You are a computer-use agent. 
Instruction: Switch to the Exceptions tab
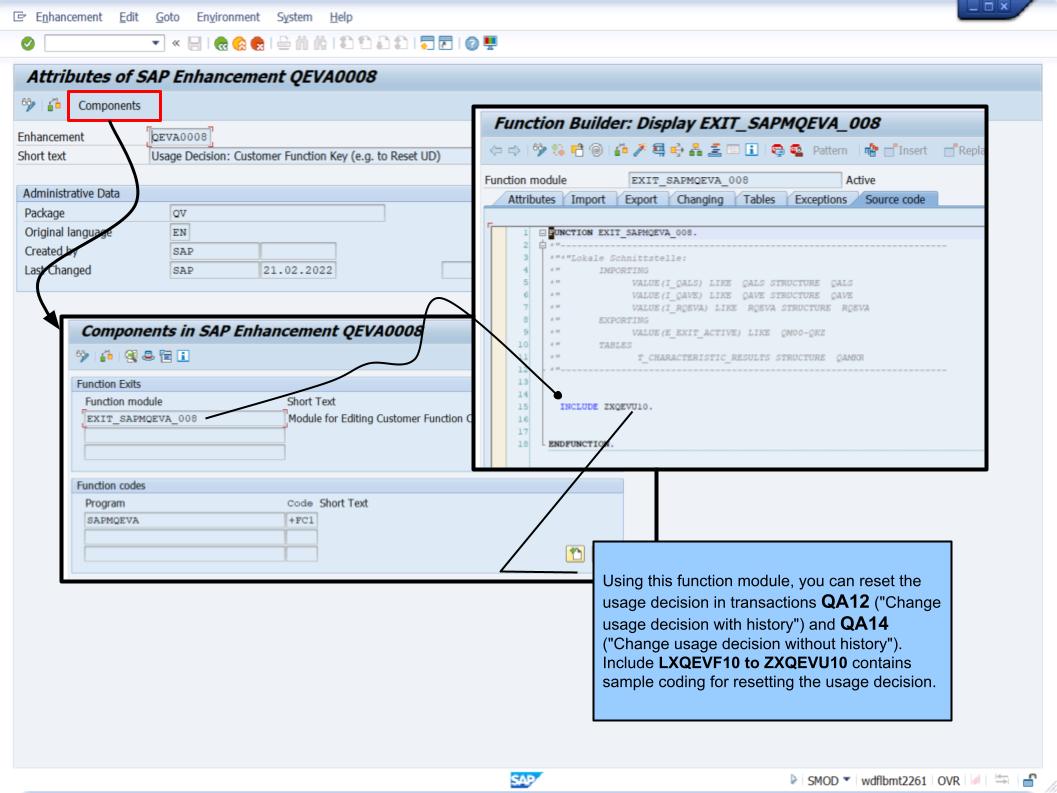[820, 200]
